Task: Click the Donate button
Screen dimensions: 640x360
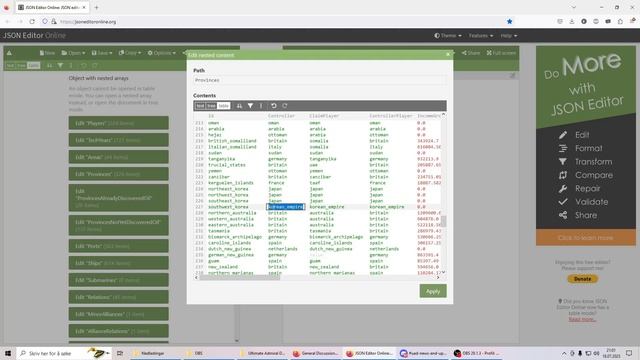Action: point(582,279)
